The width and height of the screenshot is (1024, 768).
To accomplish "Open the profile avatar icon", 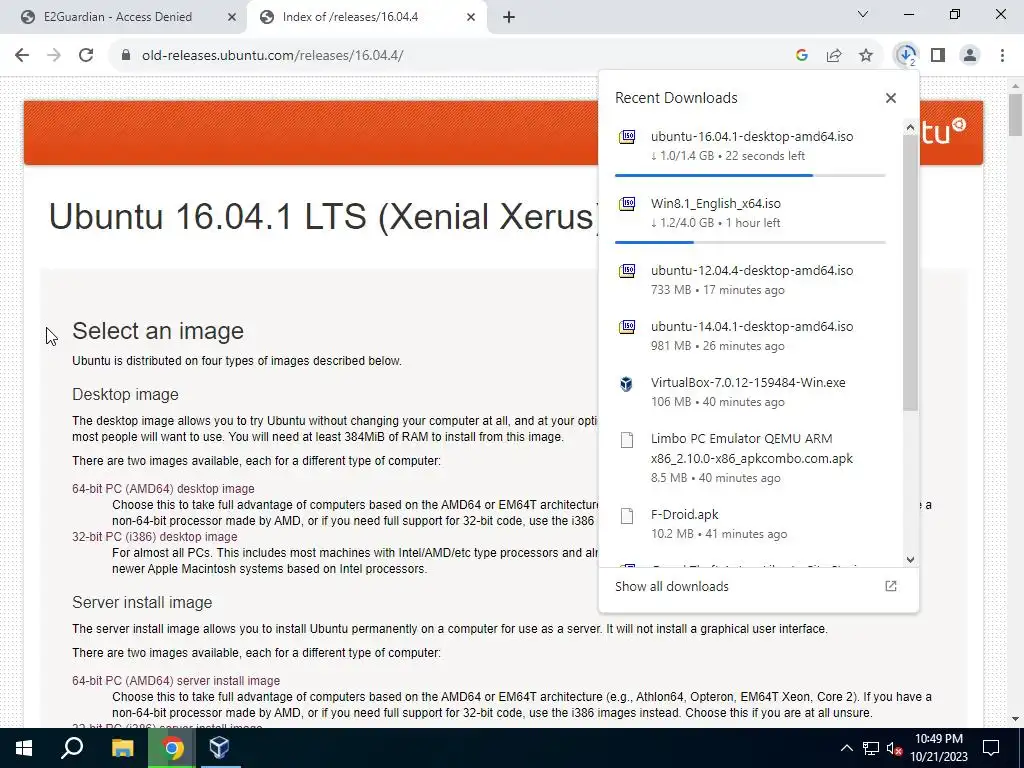I will [x=970, y=56].
